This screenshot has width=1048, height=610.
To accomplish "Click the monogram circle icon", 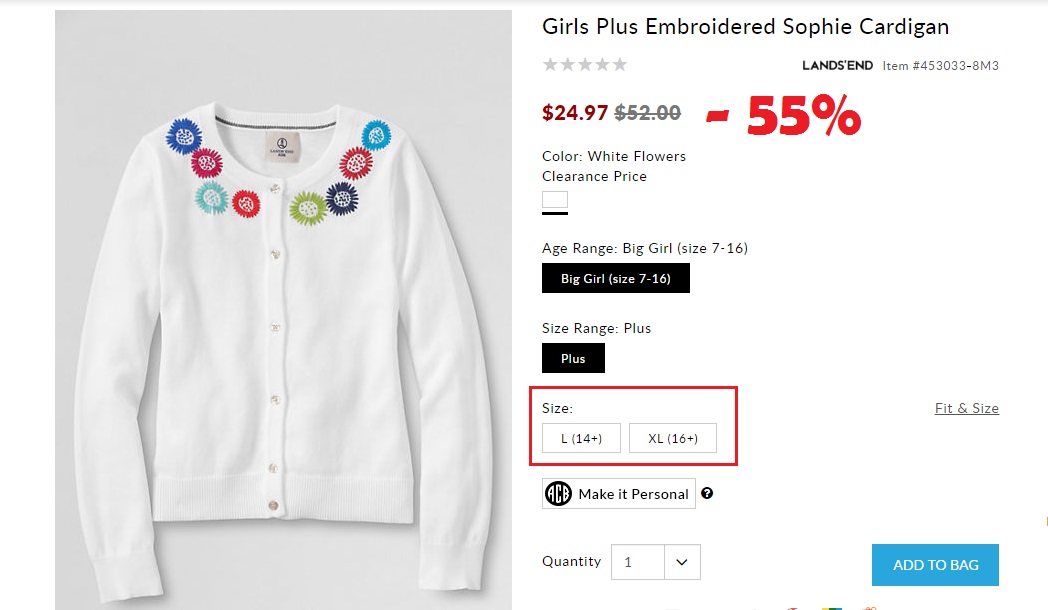I will [x=558, y=494].
